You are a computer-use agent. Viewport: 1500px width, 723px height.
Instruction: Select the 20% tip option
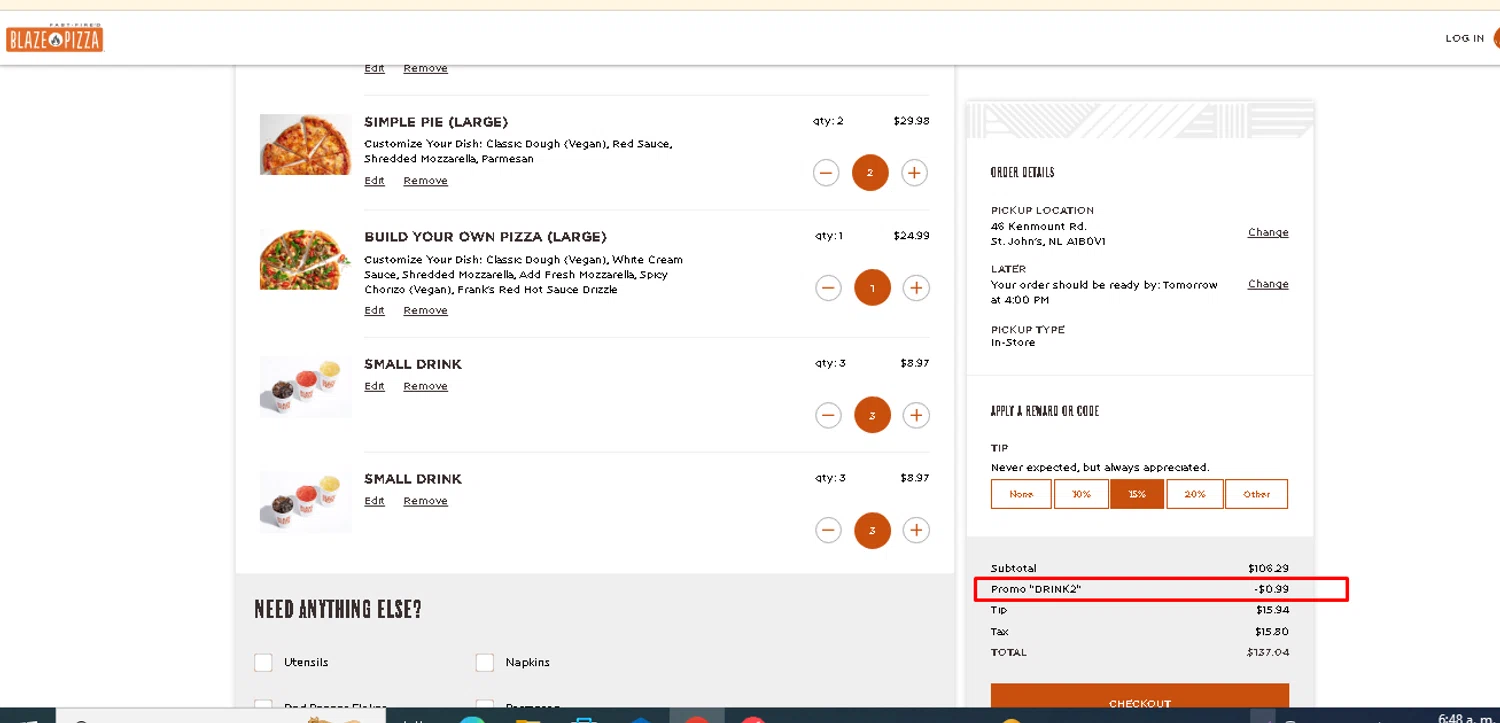(x=1195, y=494)
